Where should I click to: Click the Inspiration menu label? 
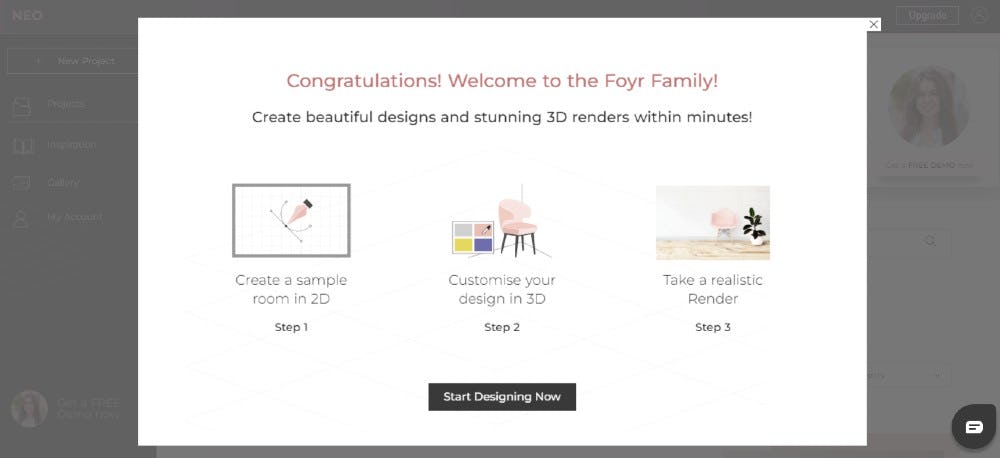tap(71, 145)
